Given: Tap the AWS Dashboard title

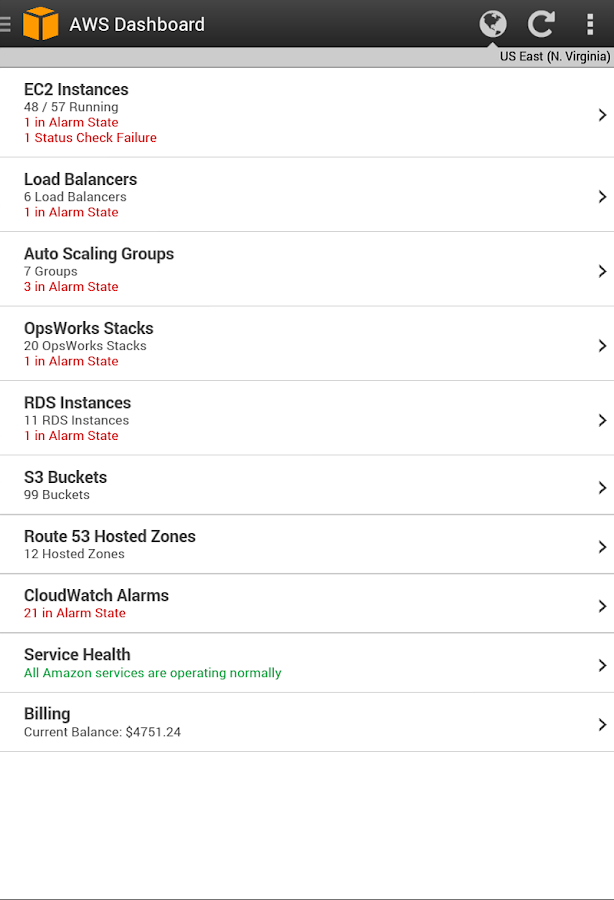Looking at the screenshot, I should (x=137, y=24).
